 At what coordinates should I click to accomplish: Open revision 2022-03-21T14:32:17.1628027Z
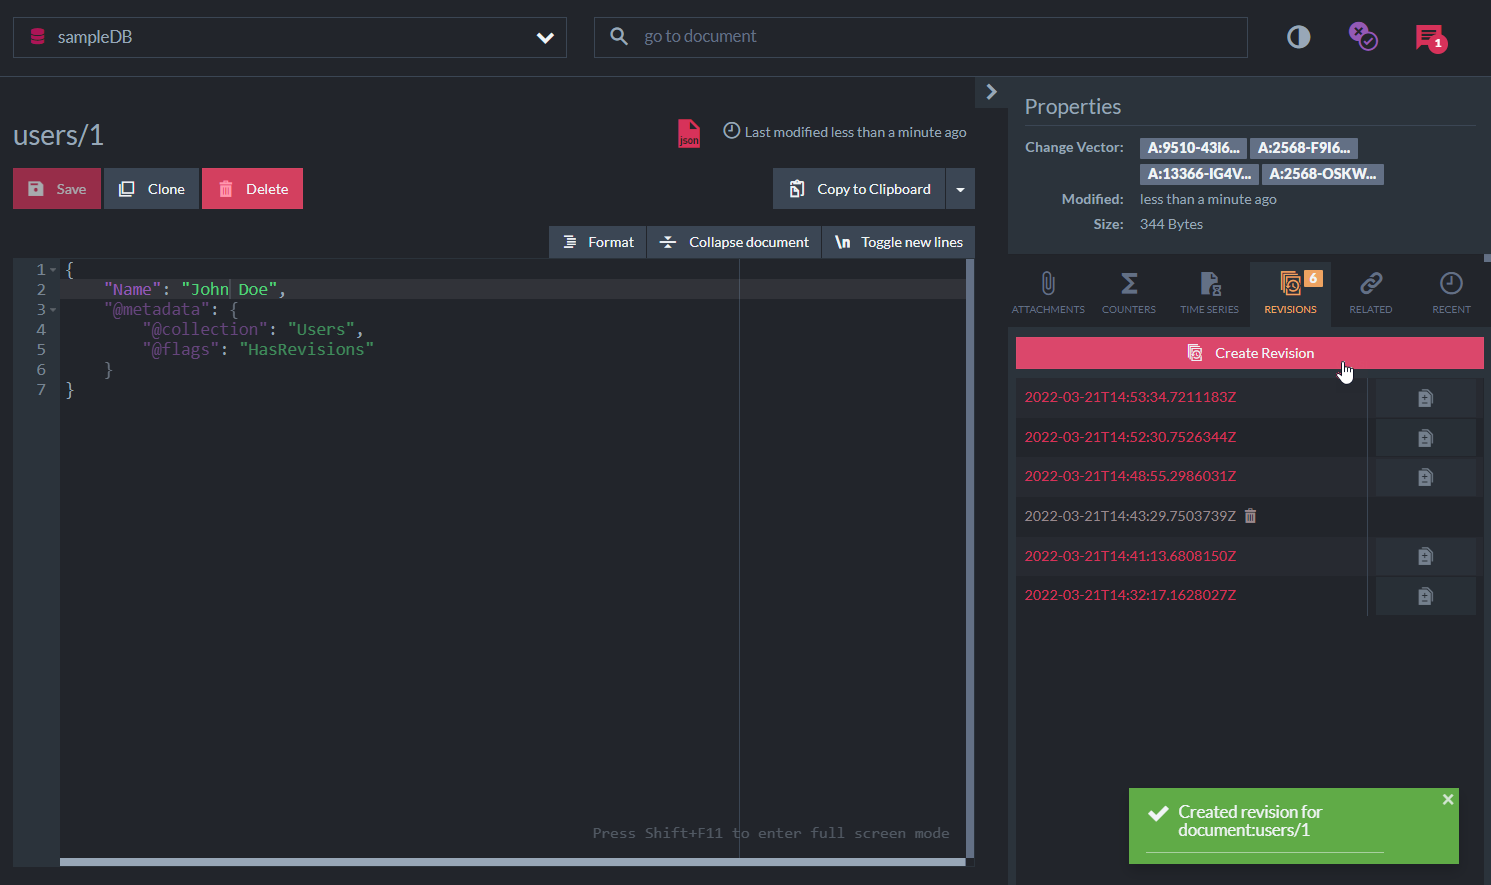tap(1130, 595)
